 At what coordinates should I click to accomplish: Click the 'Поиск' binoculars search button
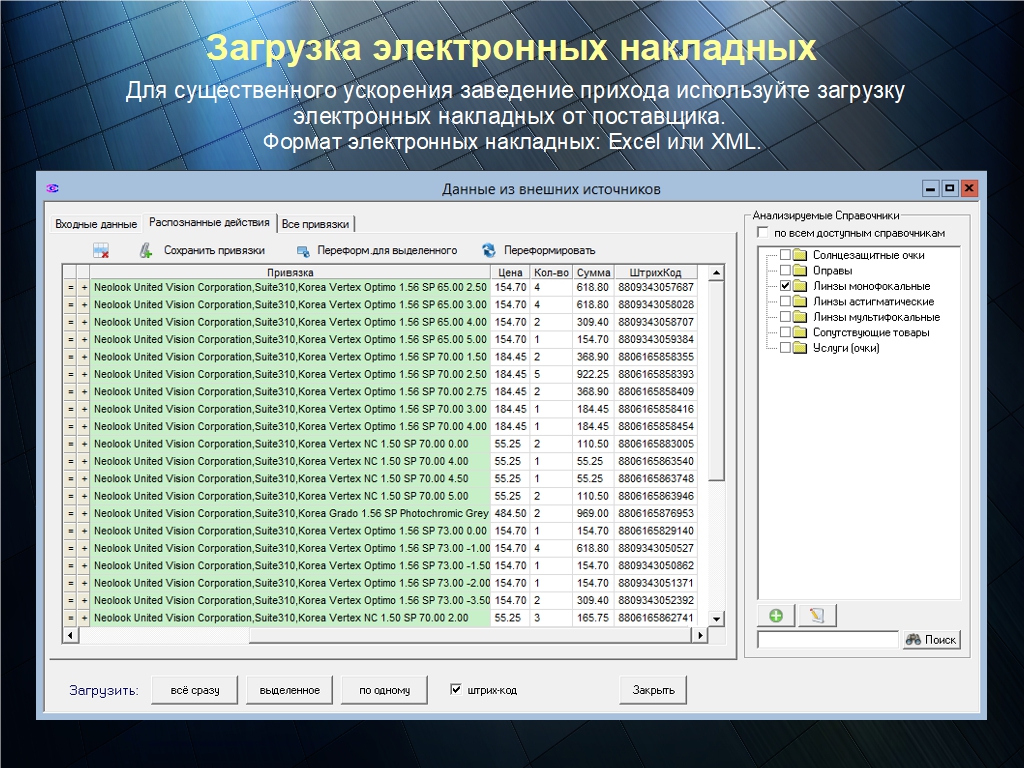[931, 640]
